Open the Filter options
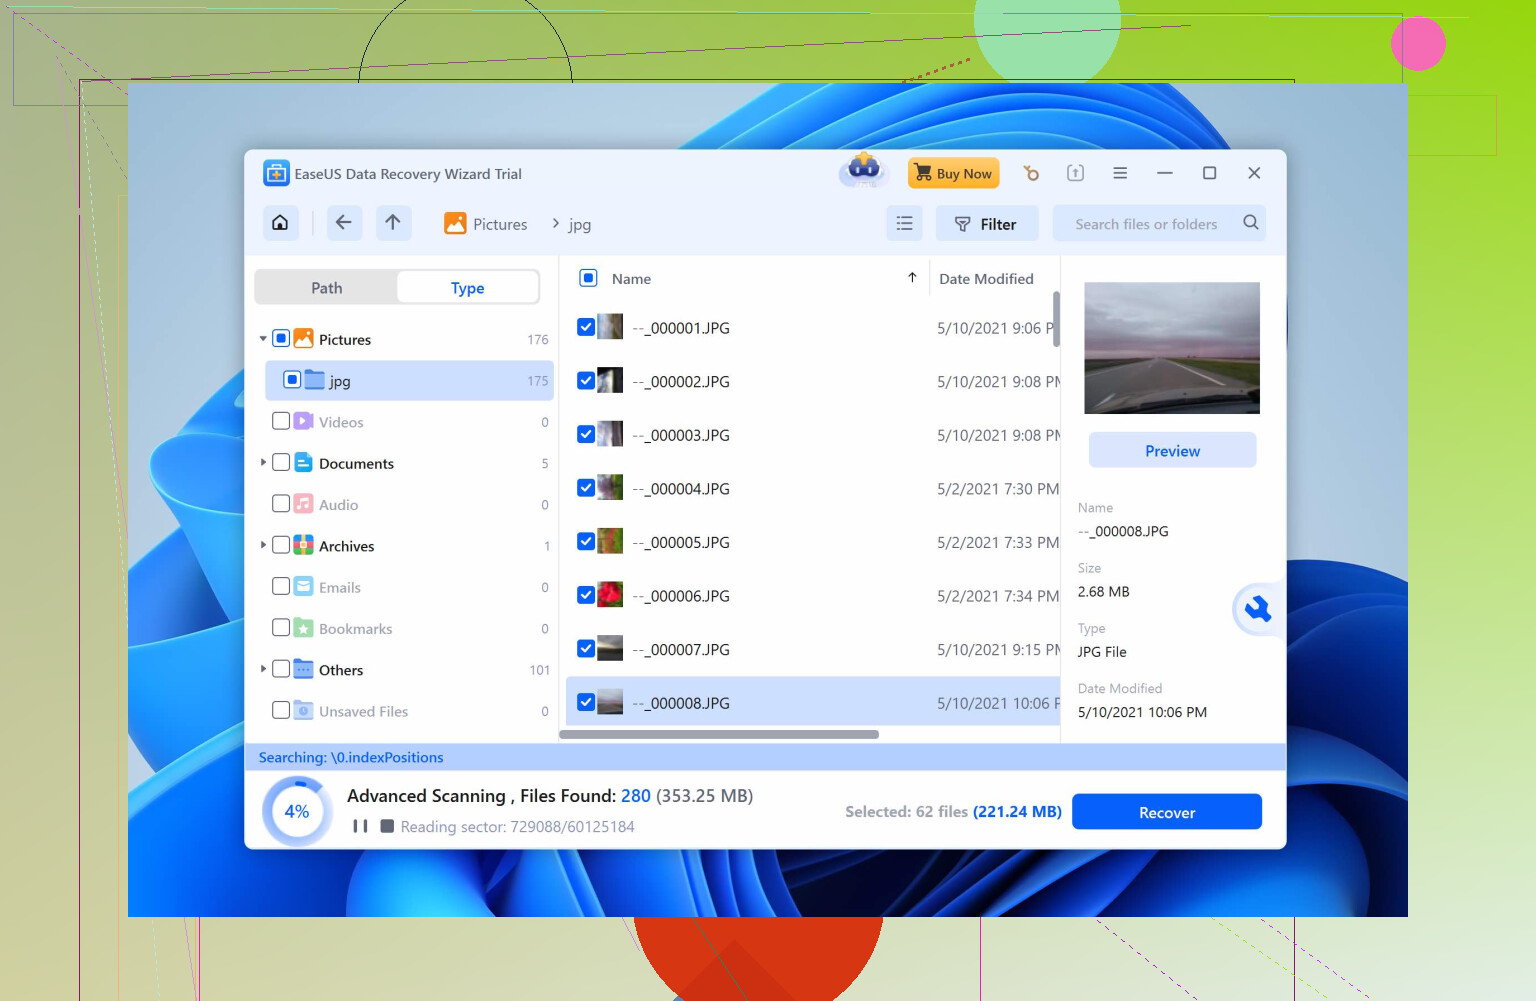Viewport: 1536px width, 1001px height. pyautogui.click(x=986, y=224)
